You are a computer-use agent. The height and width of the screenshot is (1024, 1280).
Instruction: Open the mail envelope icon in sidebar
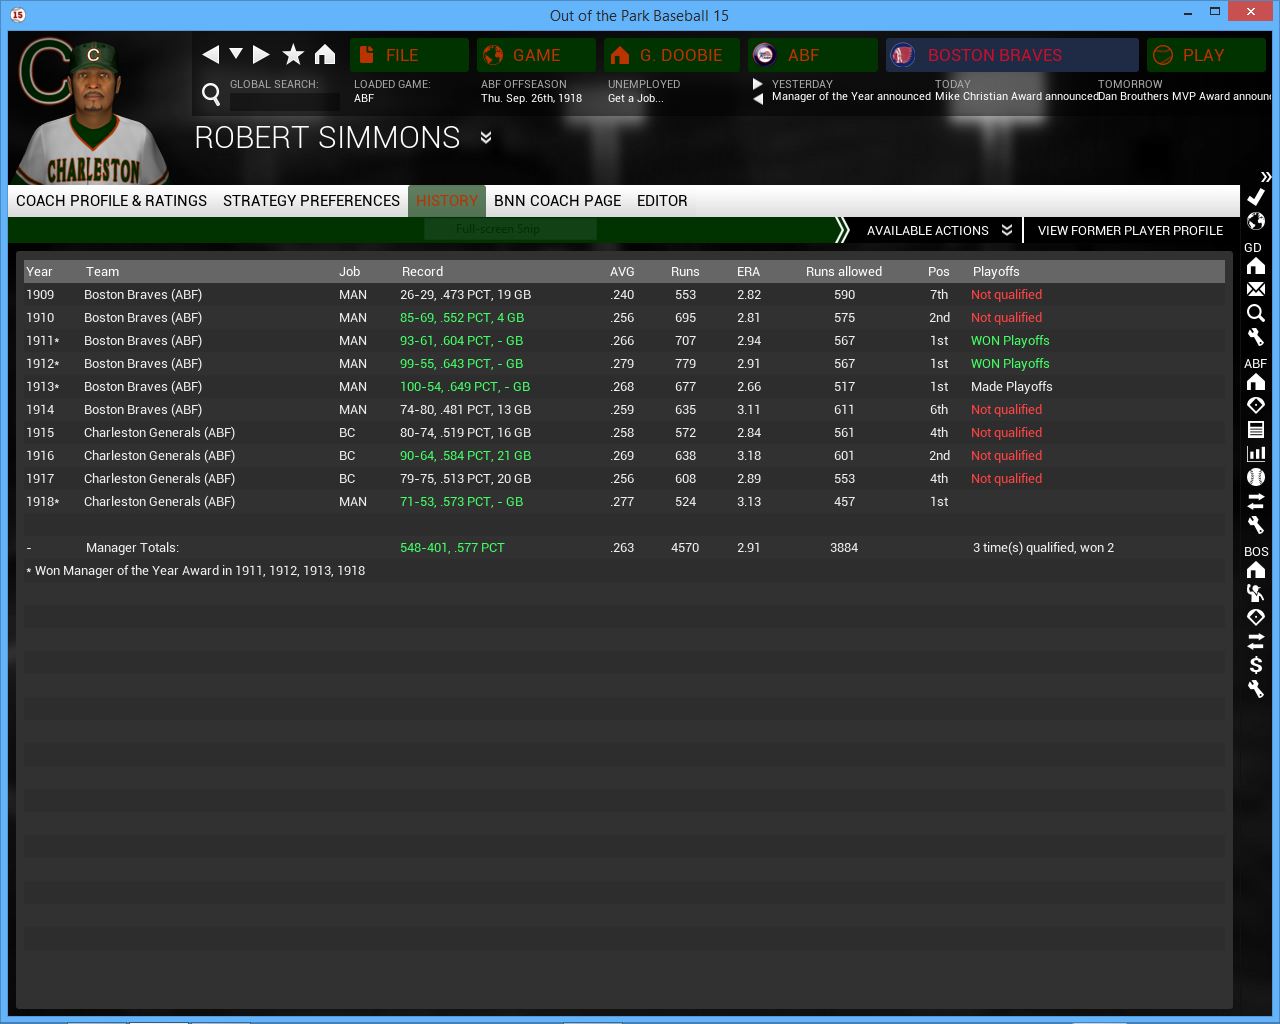[1256, 289]
